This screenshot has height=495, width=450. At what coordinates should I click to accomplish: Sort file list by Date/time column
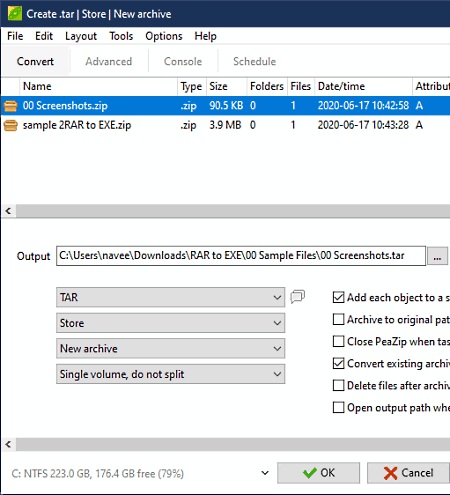(x=363, y=86)
